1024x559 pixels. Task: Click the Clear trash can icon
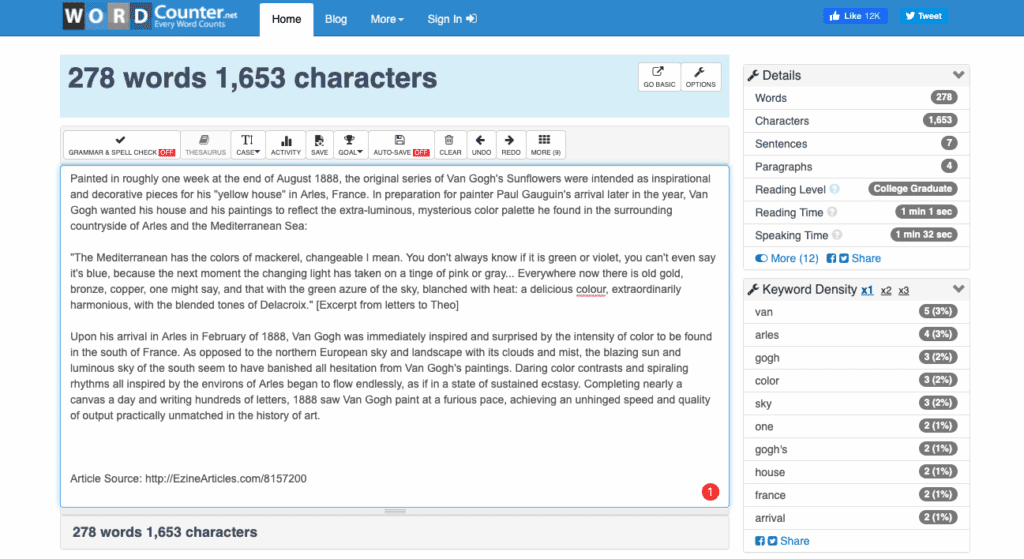coord(450,145)
